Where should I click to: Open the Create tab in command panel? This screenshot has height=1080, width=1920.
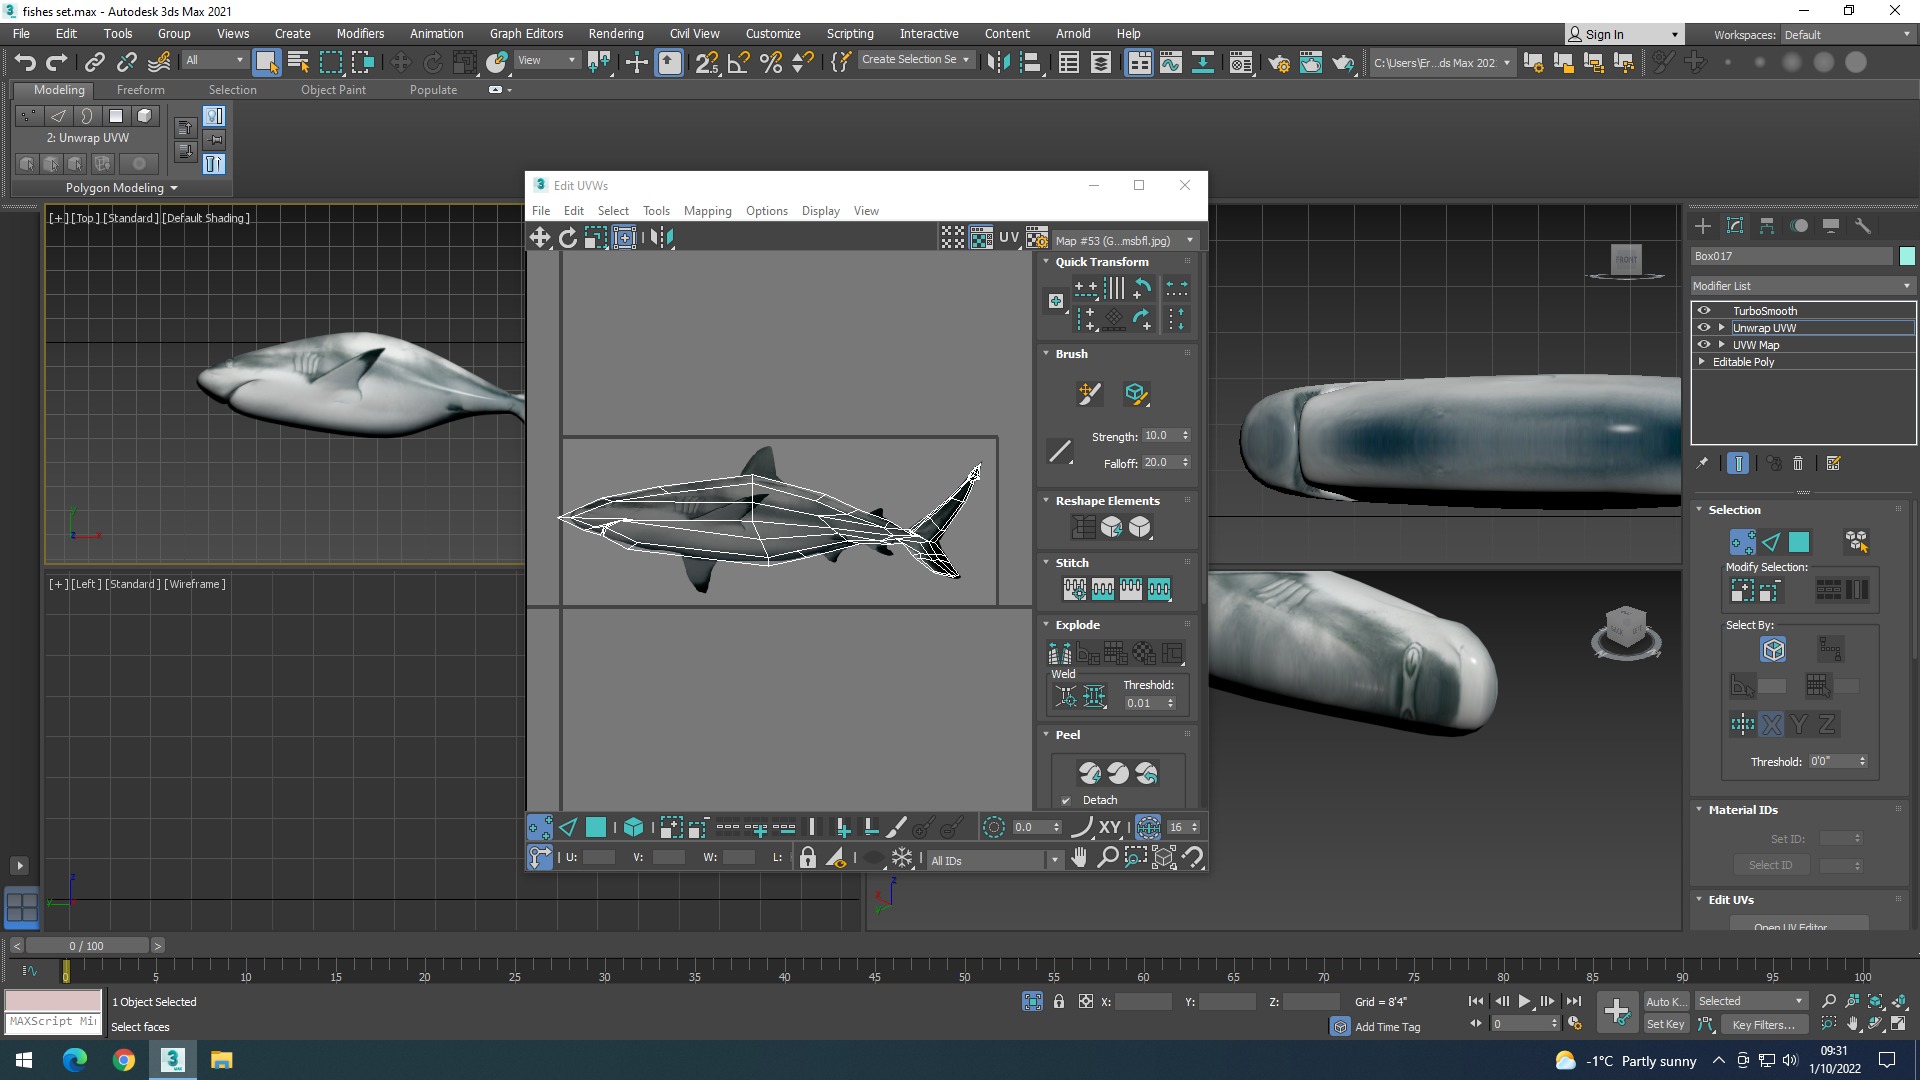click(1703, 226)
